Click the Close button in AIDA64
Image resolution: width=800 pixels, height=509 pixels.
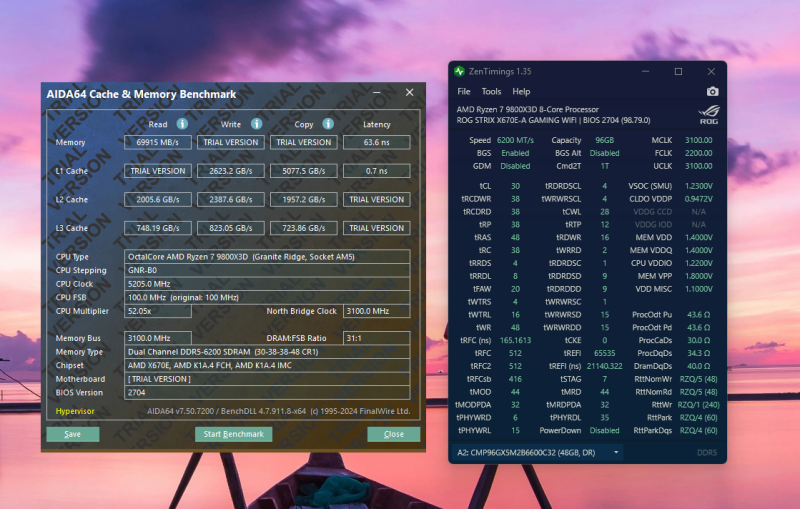pyautogui.click(x=393, y=434)
